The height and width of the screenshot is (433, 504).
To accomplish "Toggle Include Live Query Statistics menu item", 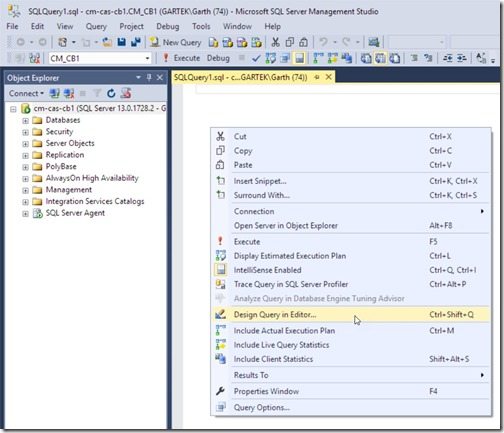I will point(351,345).
